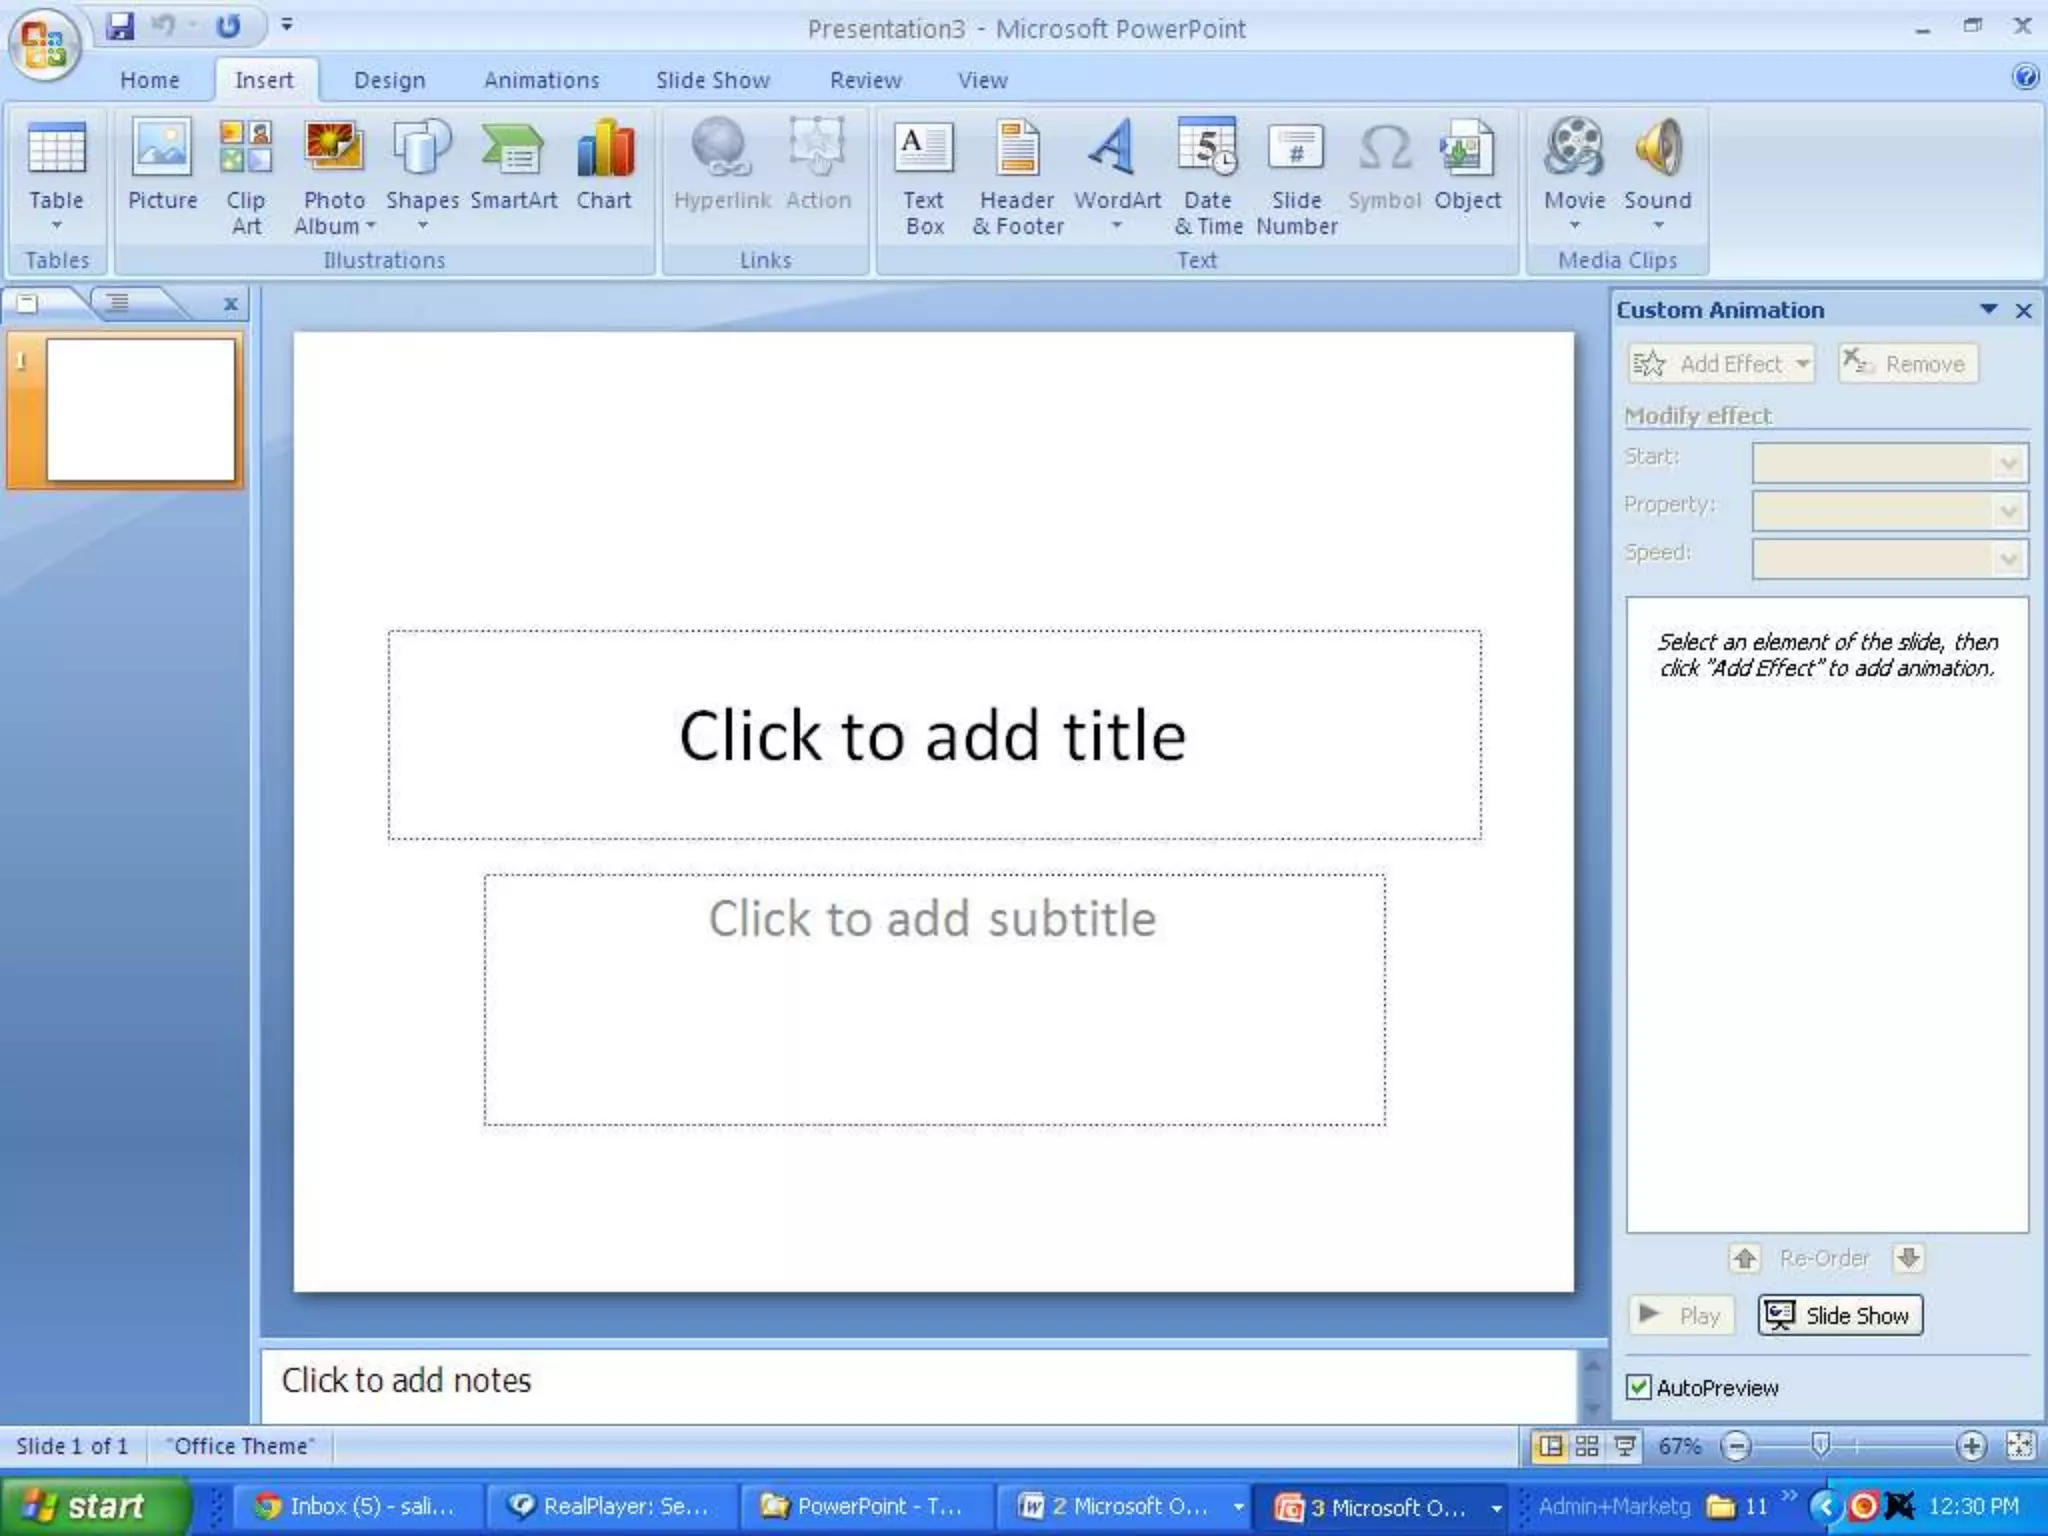Switch to Outline tab in pane
The height and width of the screenshot is (1536, 2048).
pos(118,303)
